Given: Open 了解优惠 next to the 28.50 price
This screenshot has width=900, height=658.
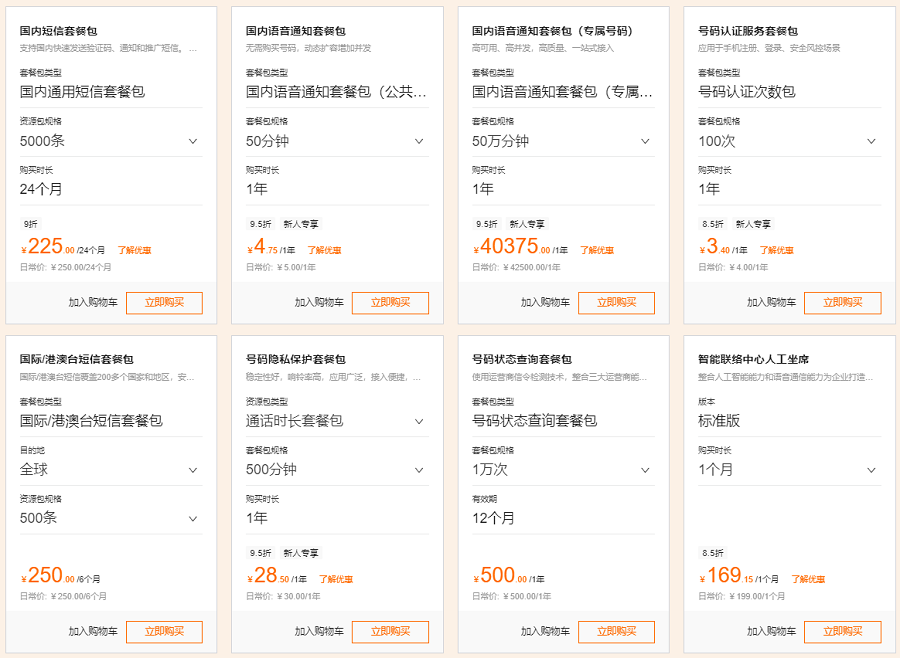Looking at the screenshot, I should pyautogui.click(x=336, y=579).
